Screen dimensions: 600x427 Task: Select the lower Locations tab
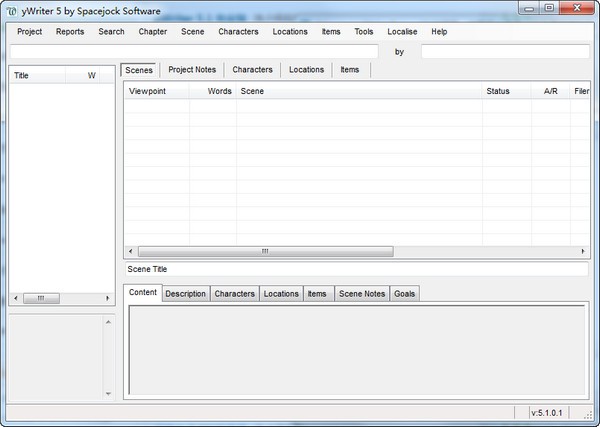point(281,294)
